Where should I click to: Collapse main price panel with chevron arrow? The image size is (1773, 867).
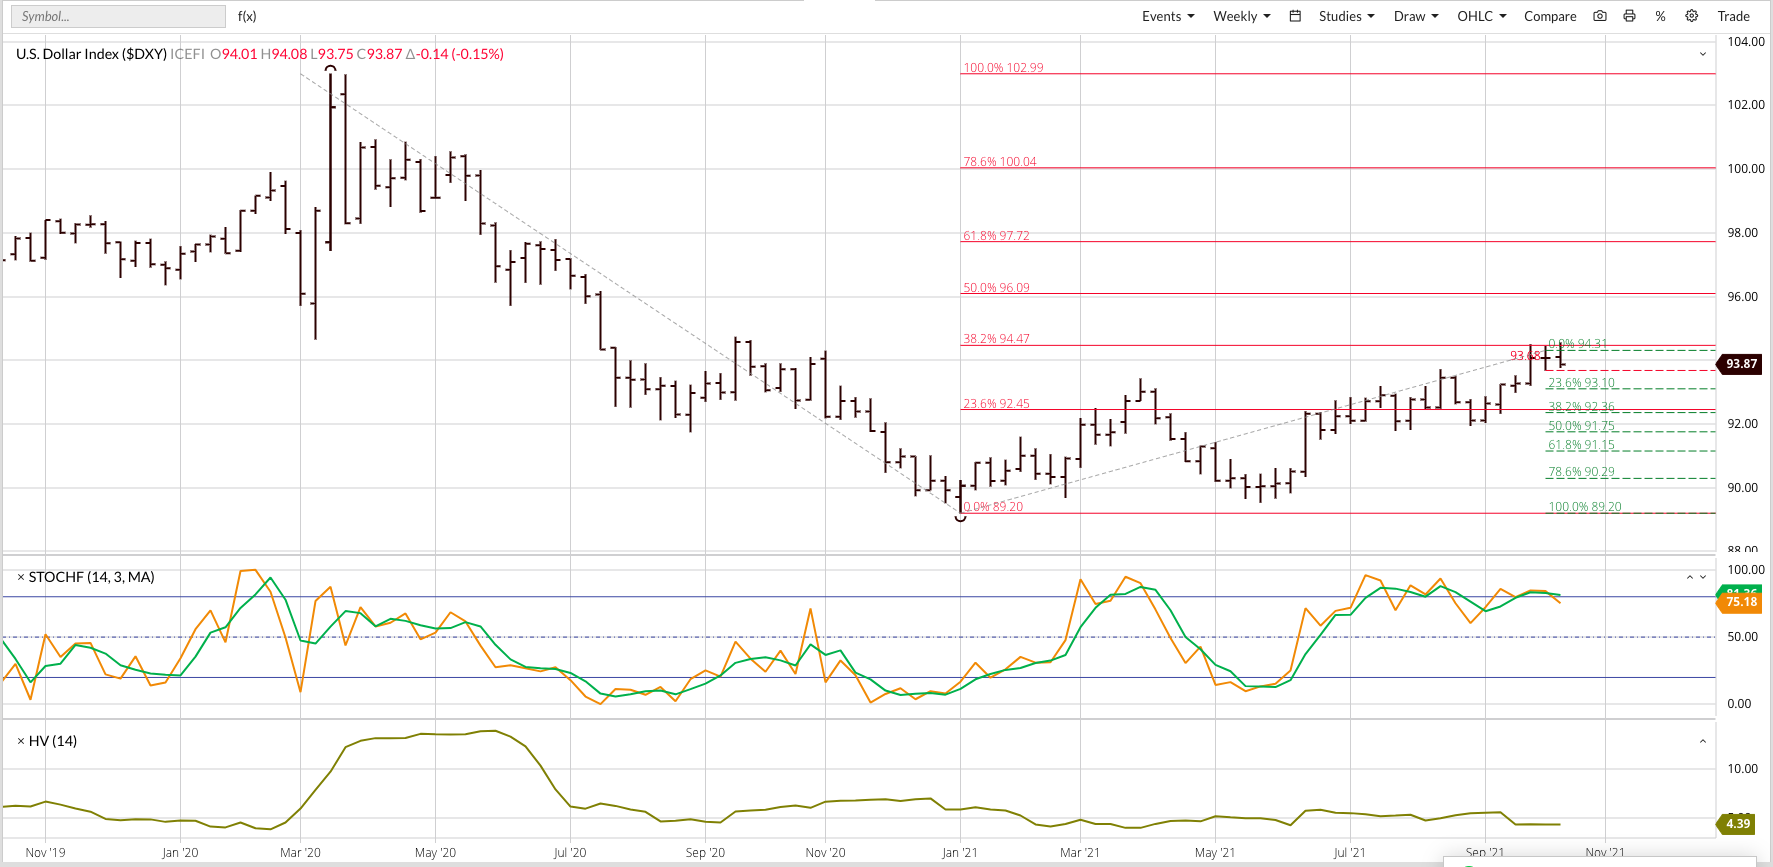[1702, 54]
